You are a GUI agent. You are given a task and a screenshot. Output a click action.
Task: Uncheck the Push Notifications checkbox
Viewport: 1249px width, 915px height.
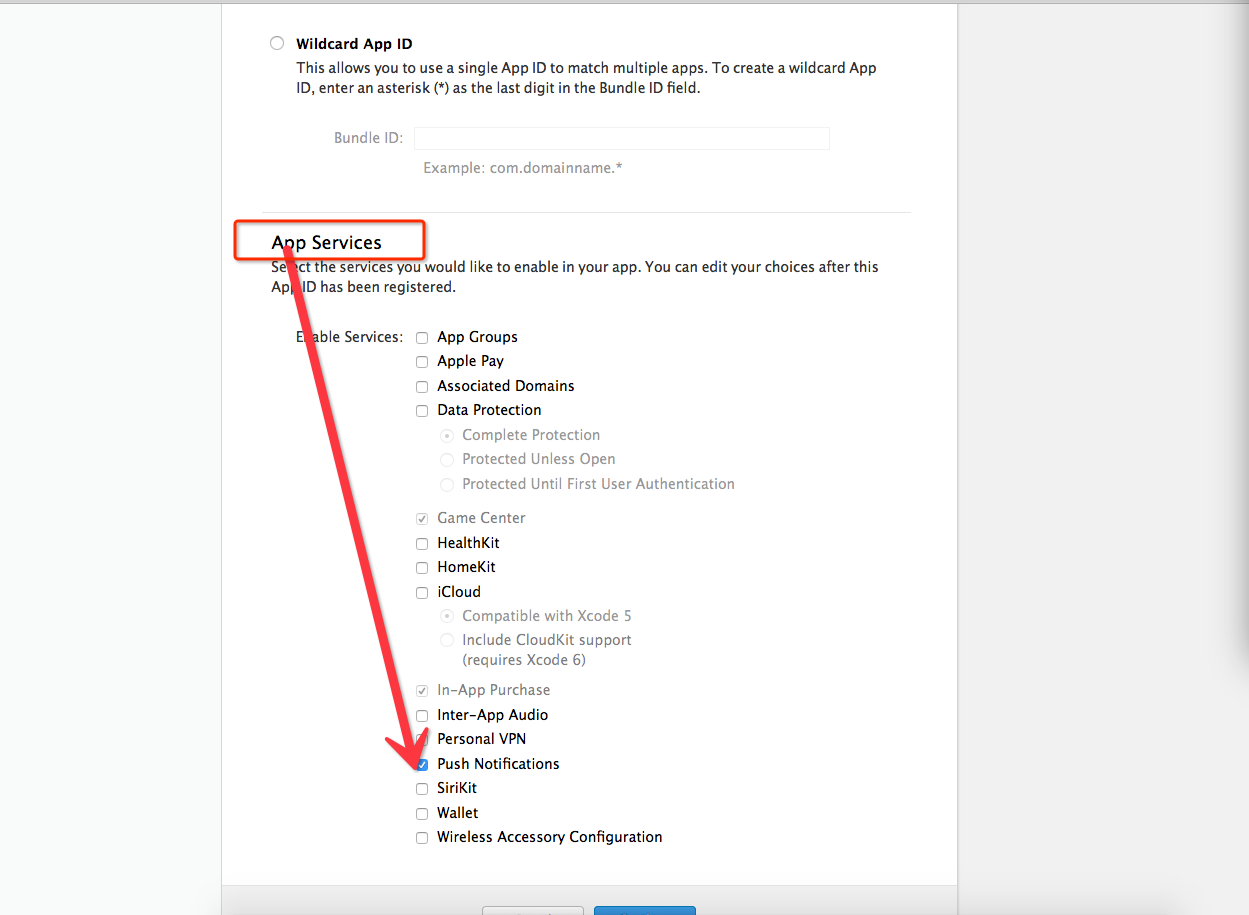pyautogui.click(x=422, y=765)
